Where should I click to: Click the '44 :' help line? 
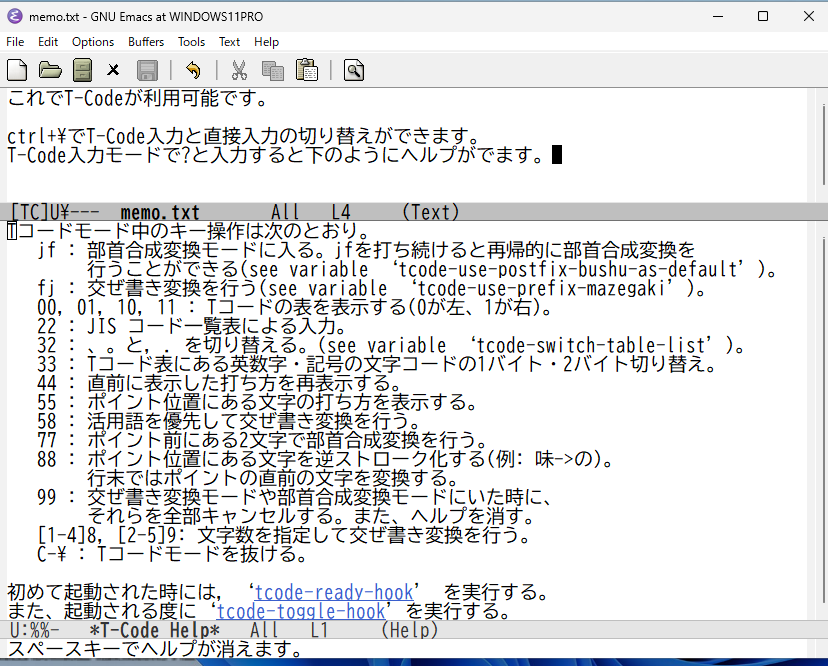[220, 383]
